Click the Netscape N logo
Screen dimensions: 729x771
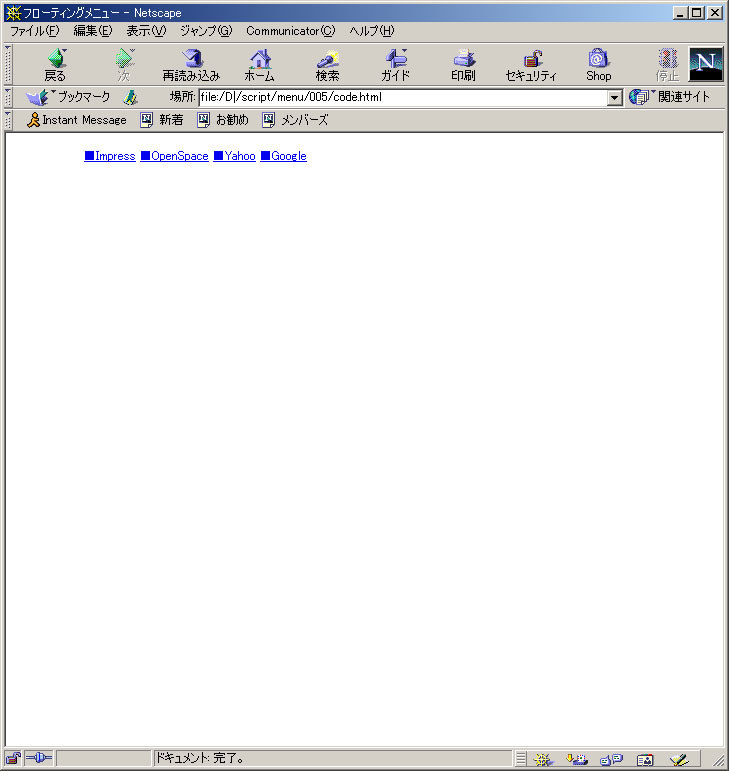point(706,64)
